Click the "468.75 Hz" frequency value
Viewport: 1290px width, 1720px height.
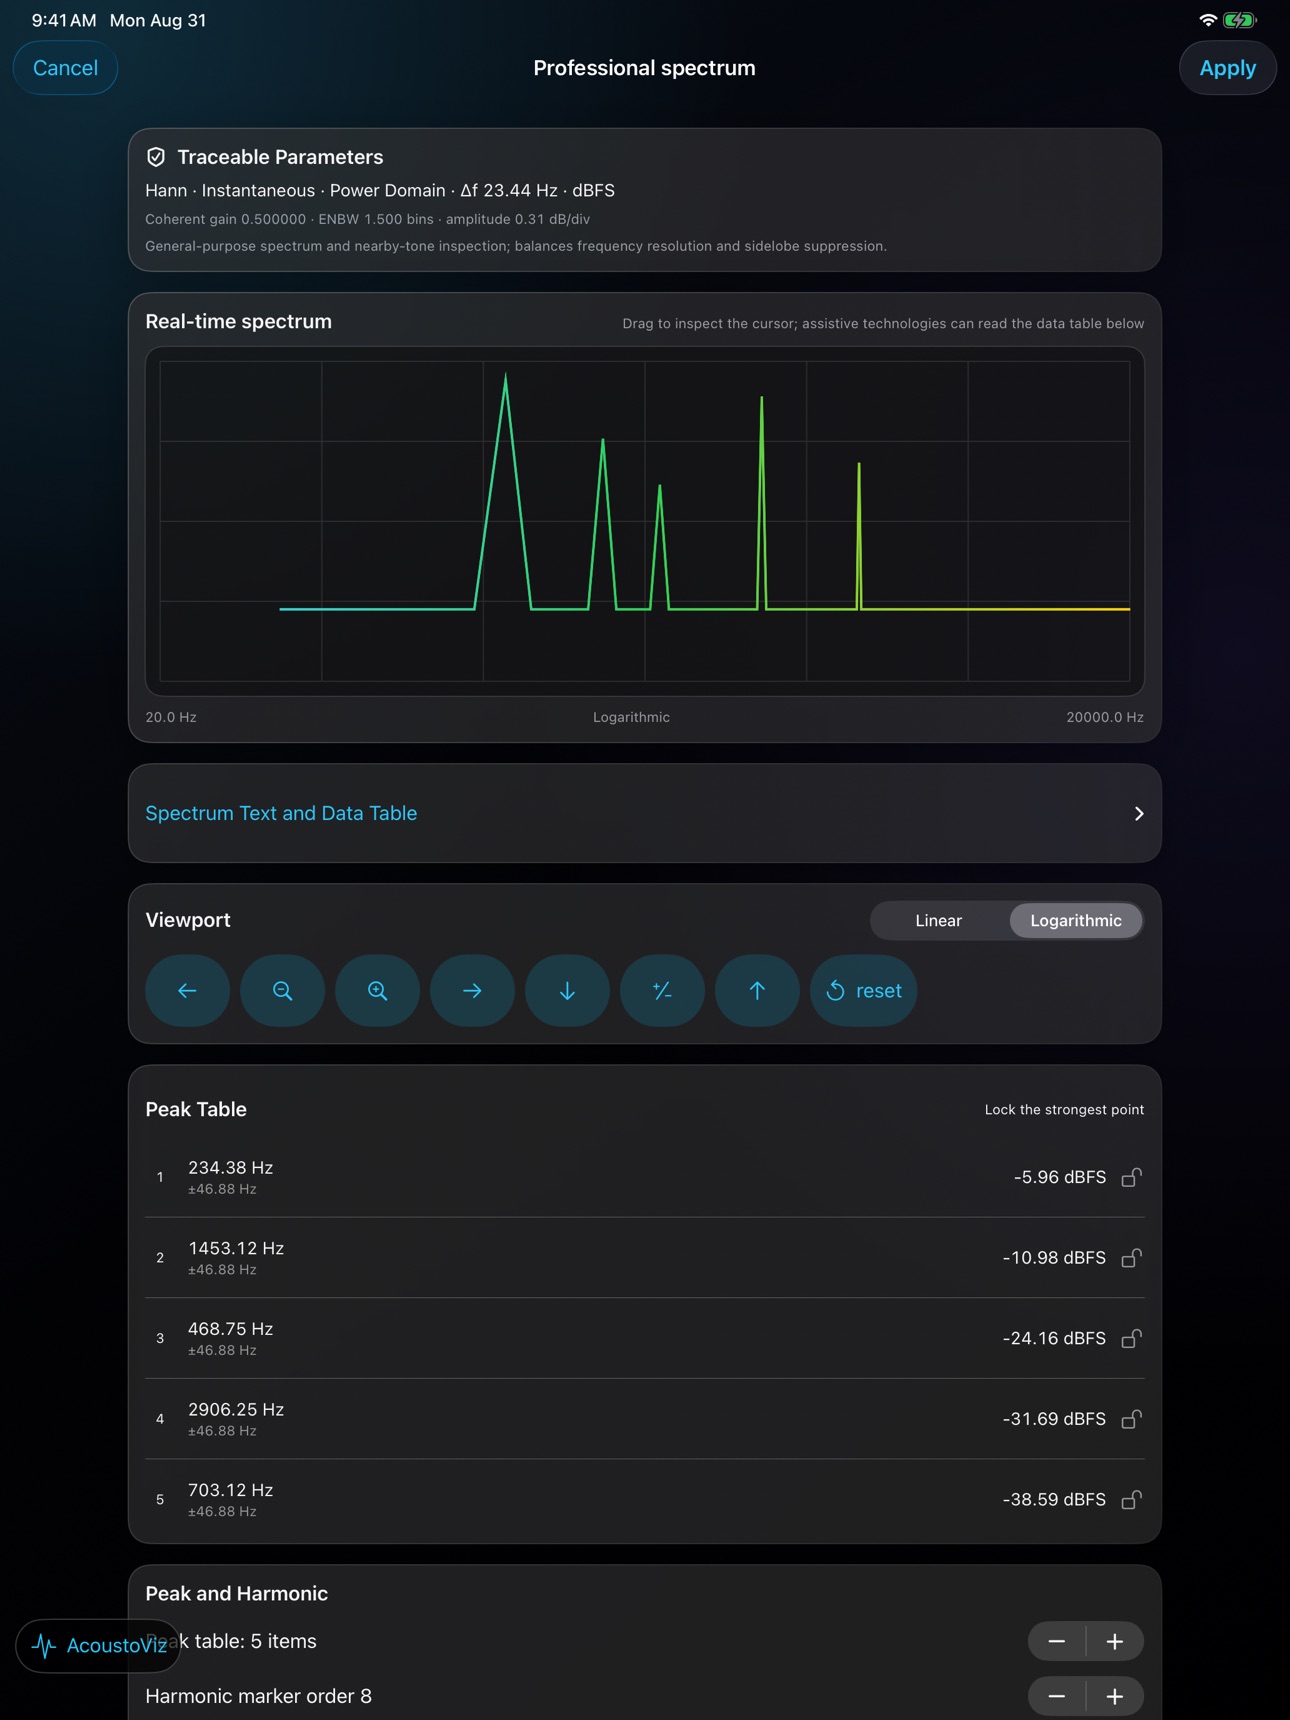tap(230, 1328)
